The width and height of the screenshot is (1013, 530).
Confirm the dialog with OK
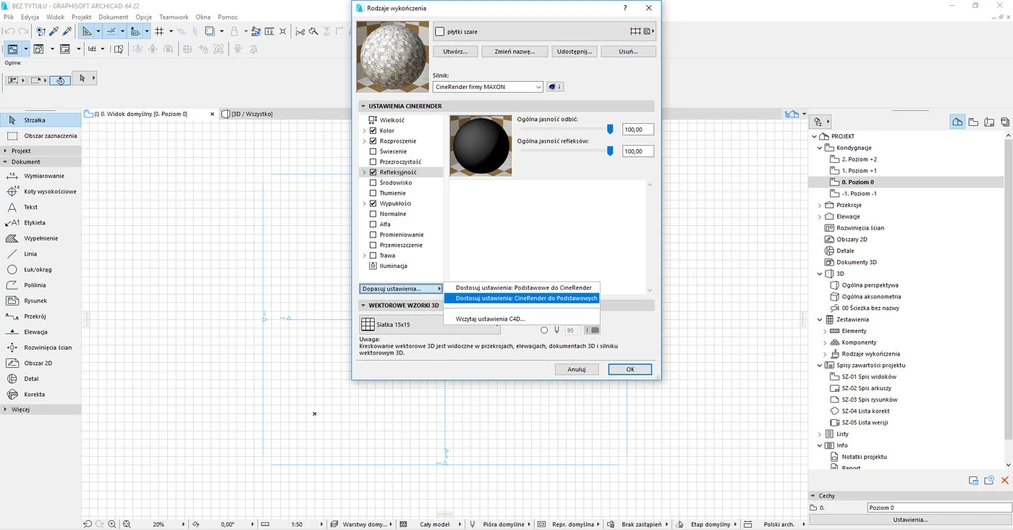(x=630, y=370)
